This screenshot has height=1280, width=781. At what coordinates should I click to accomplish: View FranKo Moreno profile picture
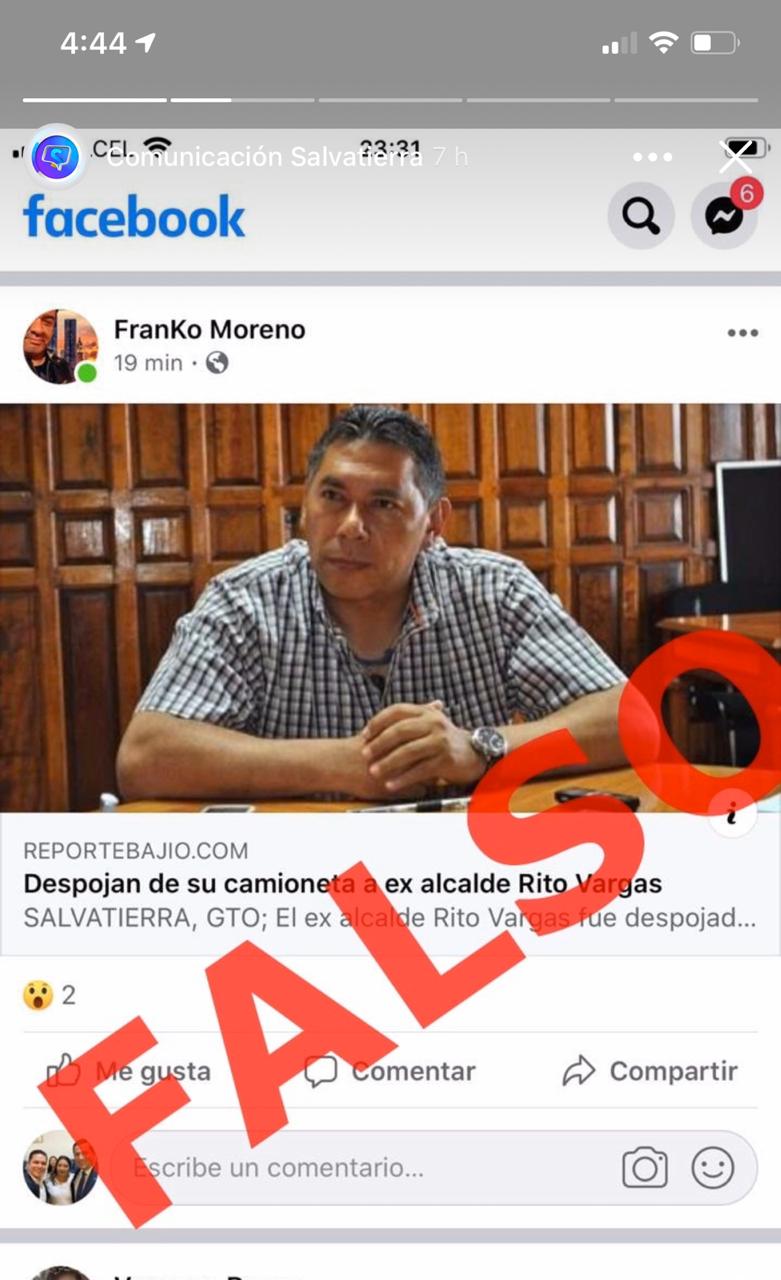pos(61,346)
